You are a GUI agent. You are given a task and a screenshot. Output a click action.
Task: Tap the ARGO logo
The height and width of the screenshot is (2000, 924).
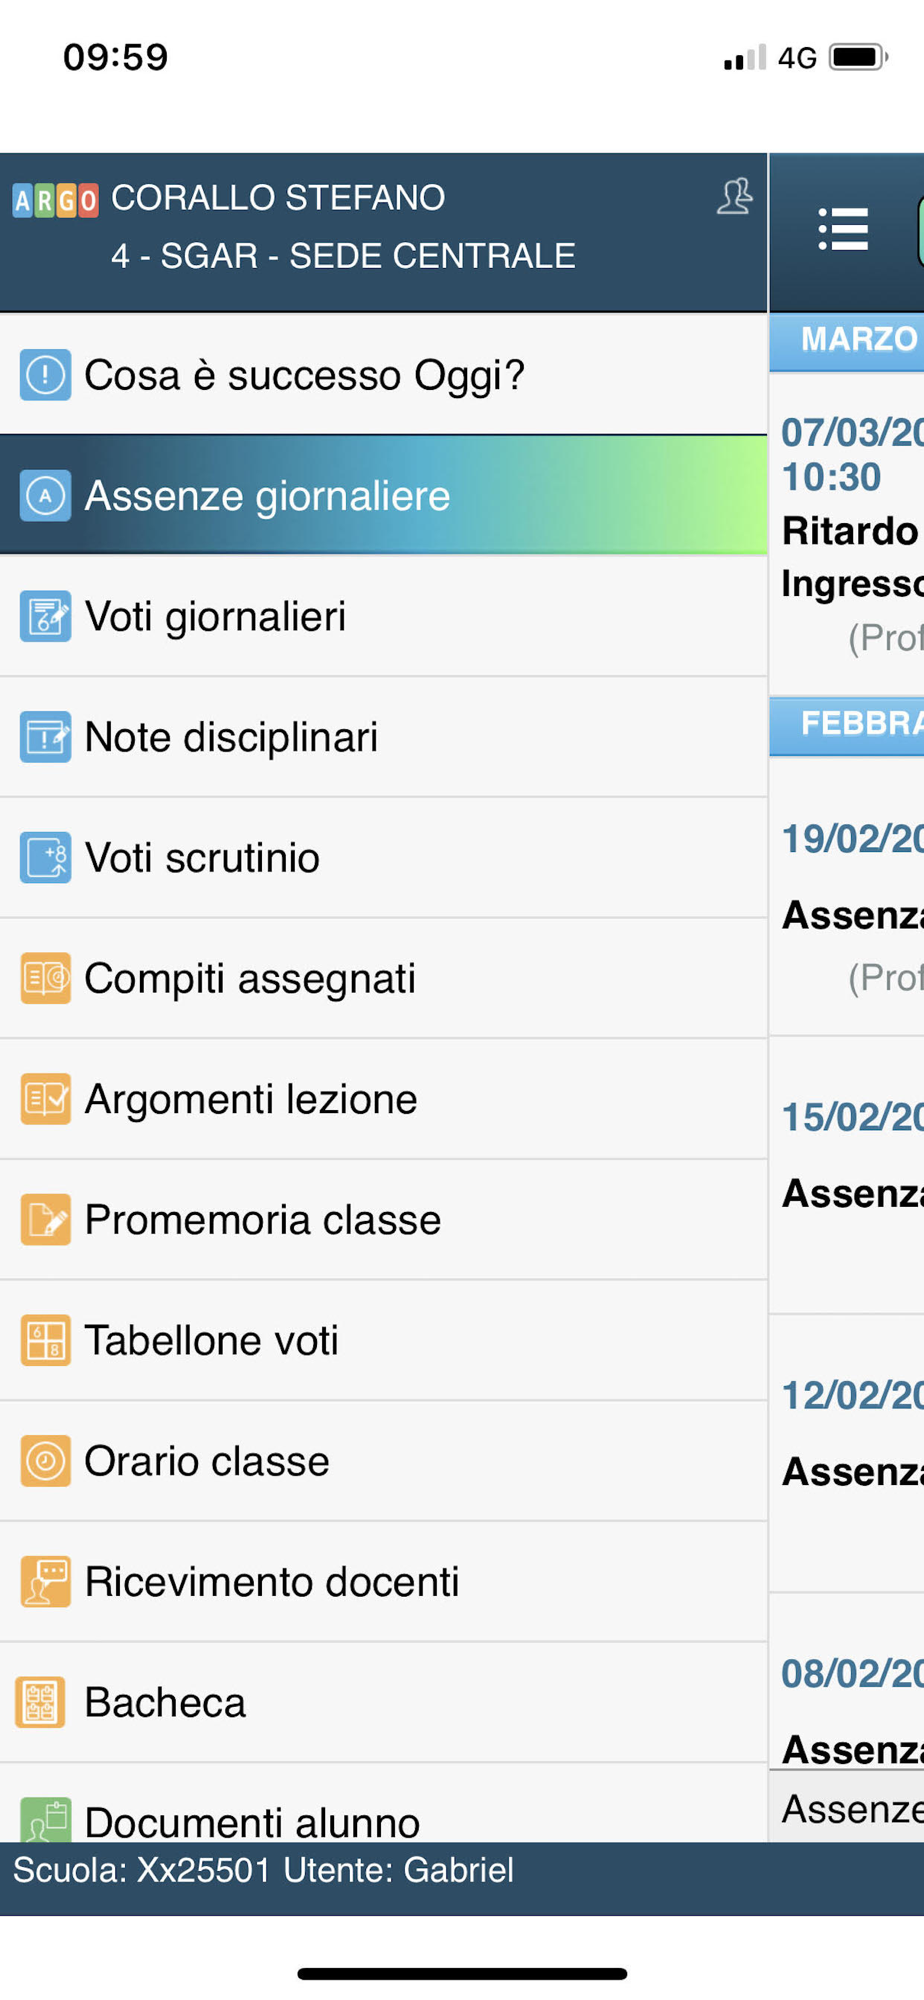coord(55,201)
